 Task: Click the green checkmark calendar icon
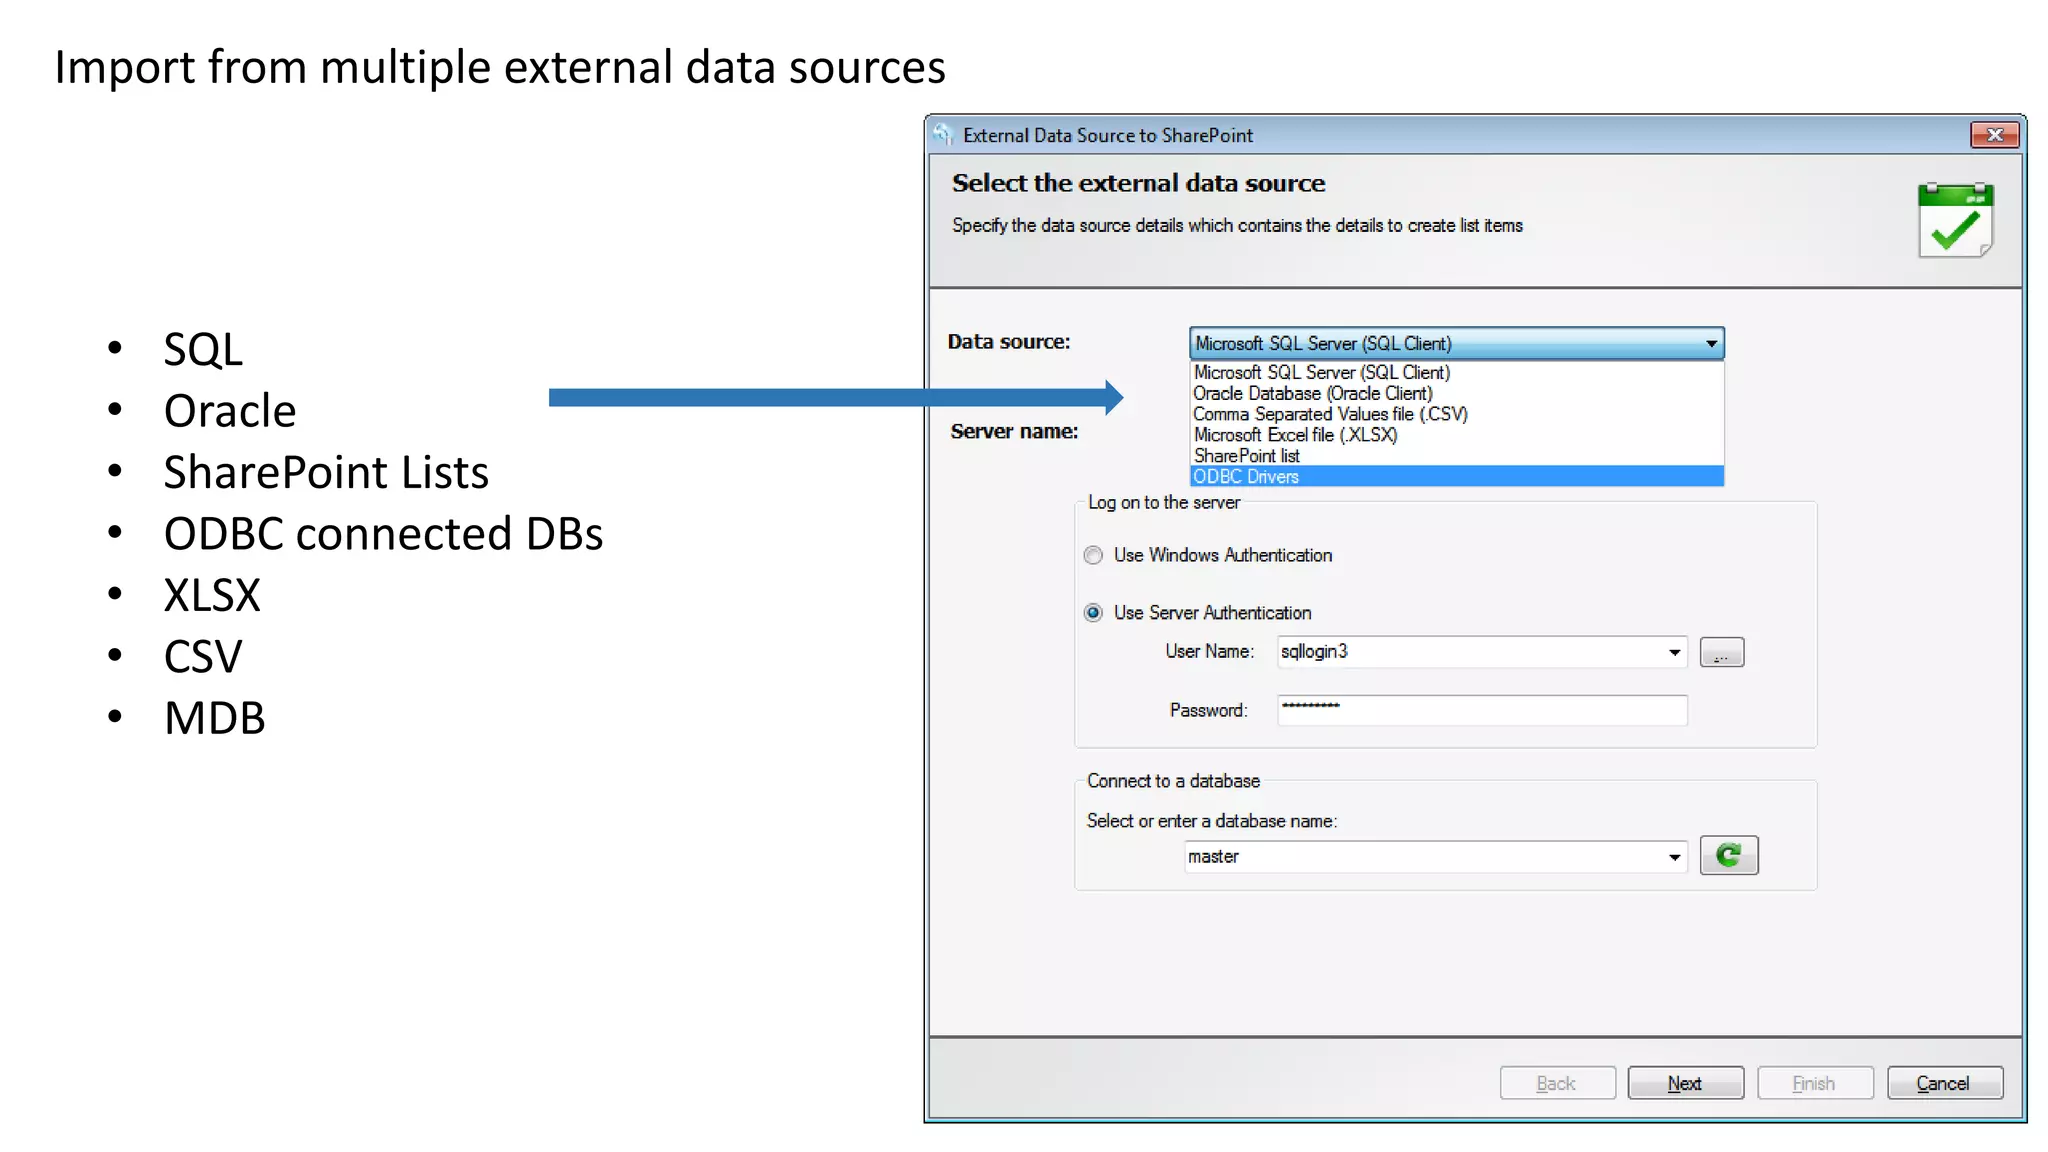tap(1955, 221)
